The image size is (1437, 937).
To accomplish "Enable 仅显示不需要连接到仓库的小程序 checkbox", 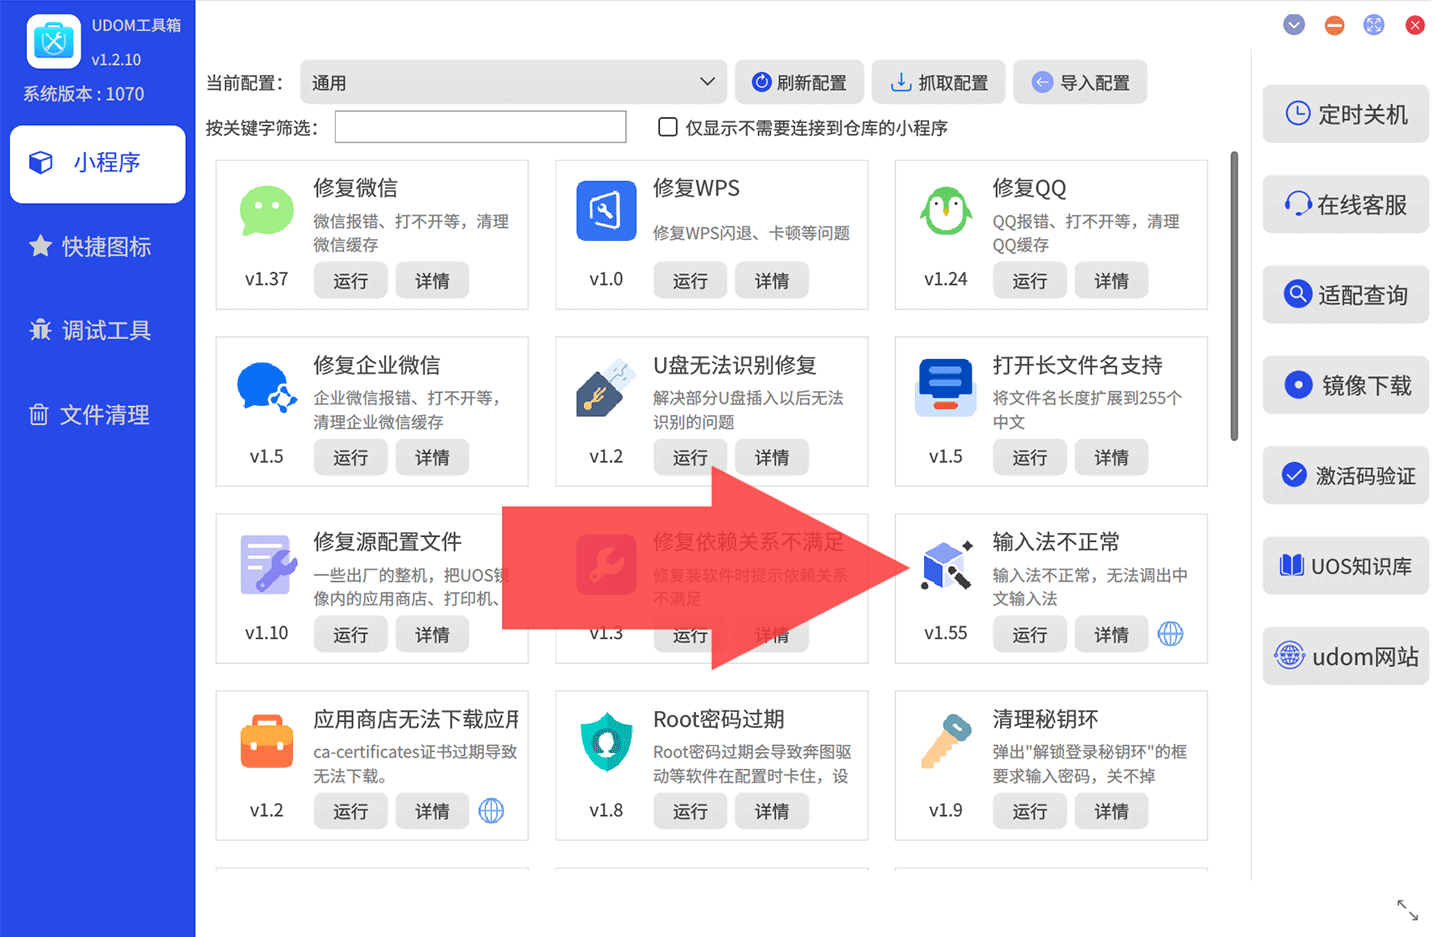I will tap(668, 127).
